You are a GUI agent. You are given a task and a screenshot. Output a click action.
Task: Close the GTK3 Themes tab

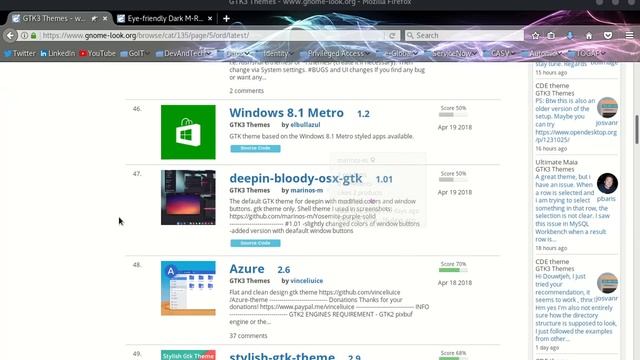coord(105,18)
